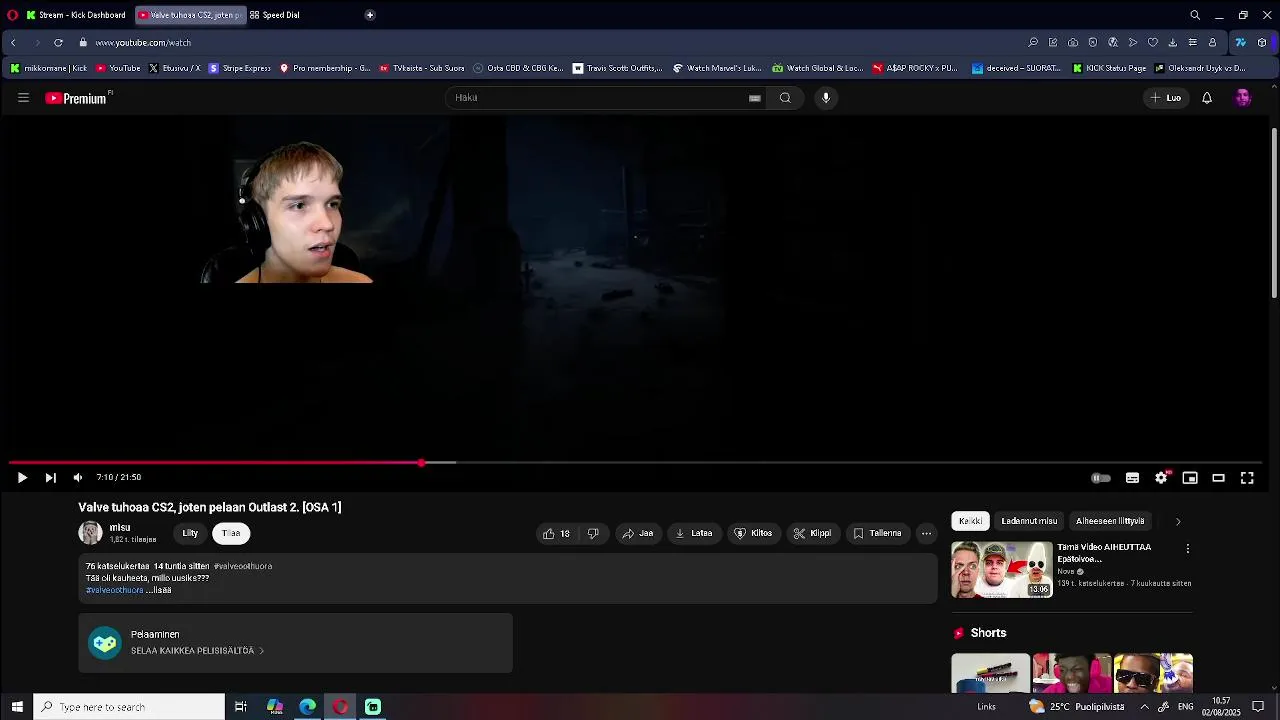Switch to the Speed Dial tab
1280x720 pixels.
(280, 15)
